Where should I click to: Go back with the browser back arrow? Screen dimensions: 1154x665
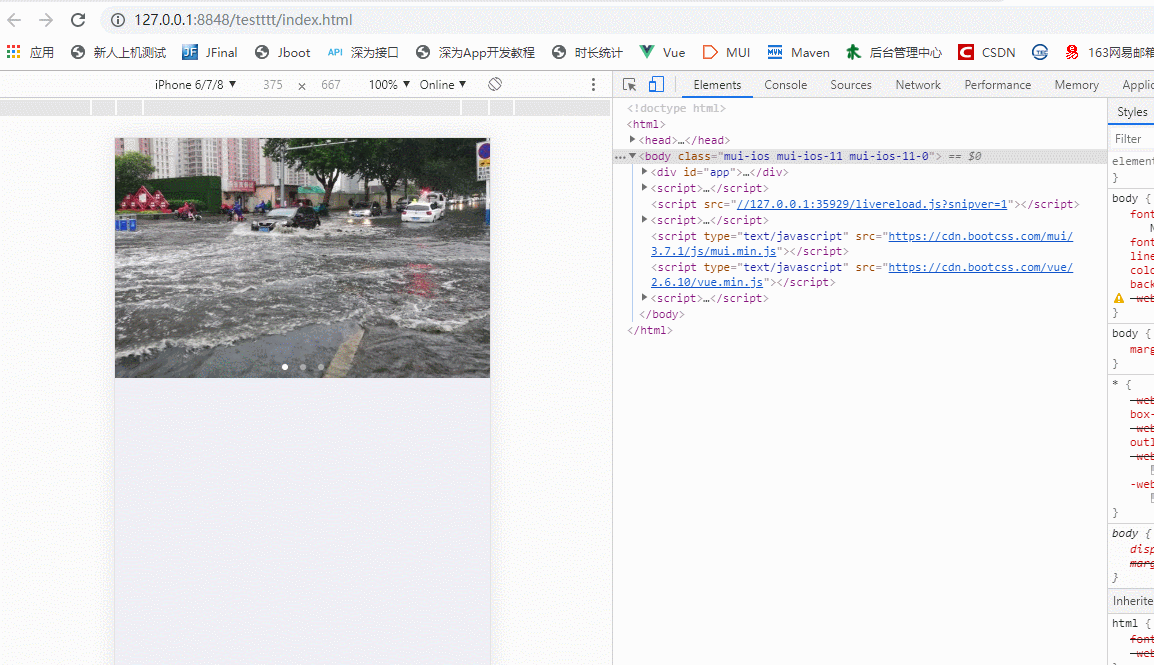click(x=14, y=20)
